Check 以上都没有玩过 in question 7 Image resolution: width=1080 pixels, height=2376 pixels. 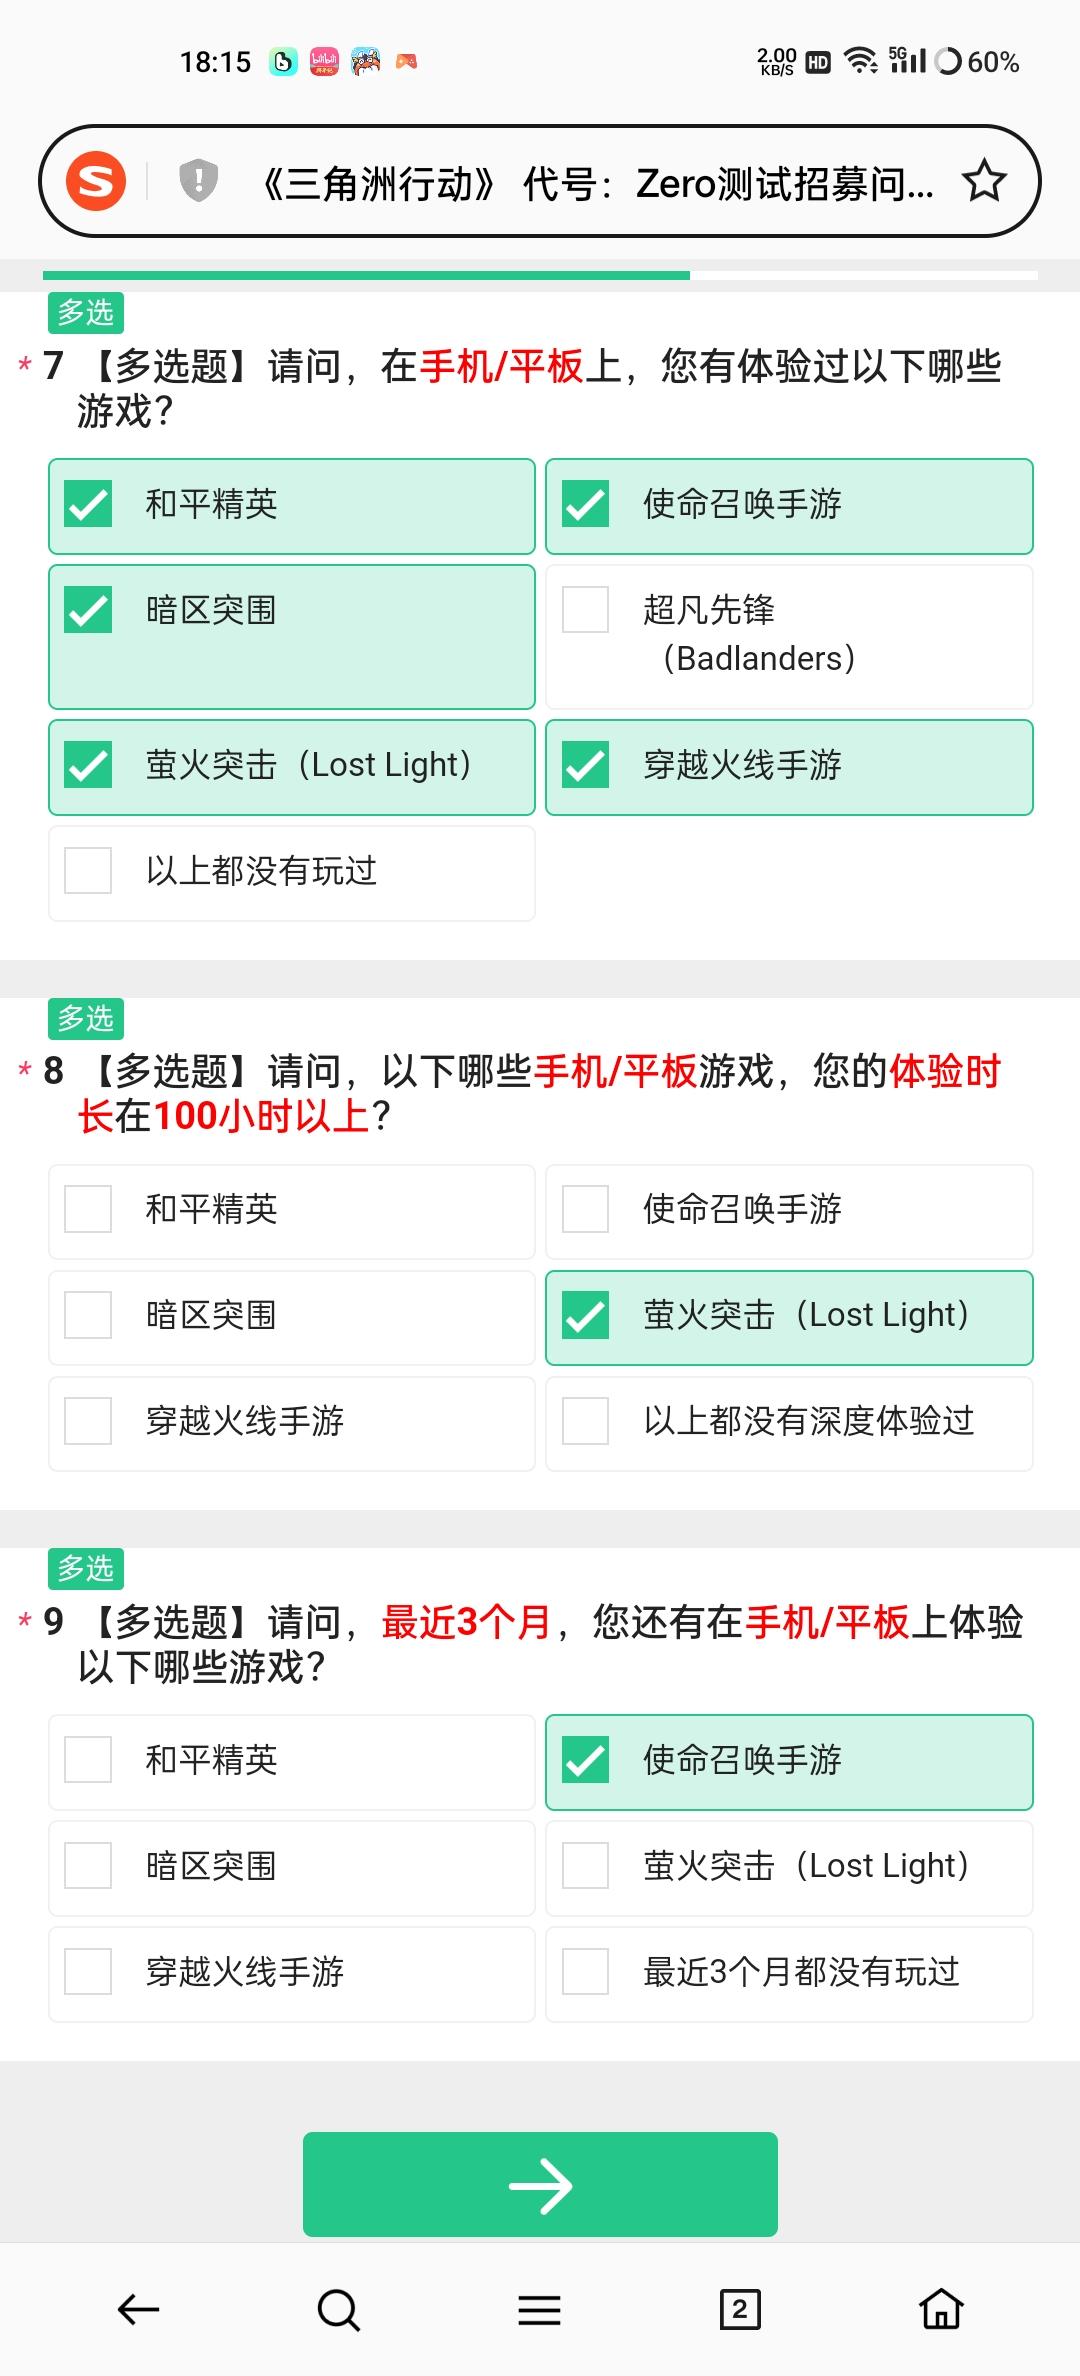pos(292,873)
